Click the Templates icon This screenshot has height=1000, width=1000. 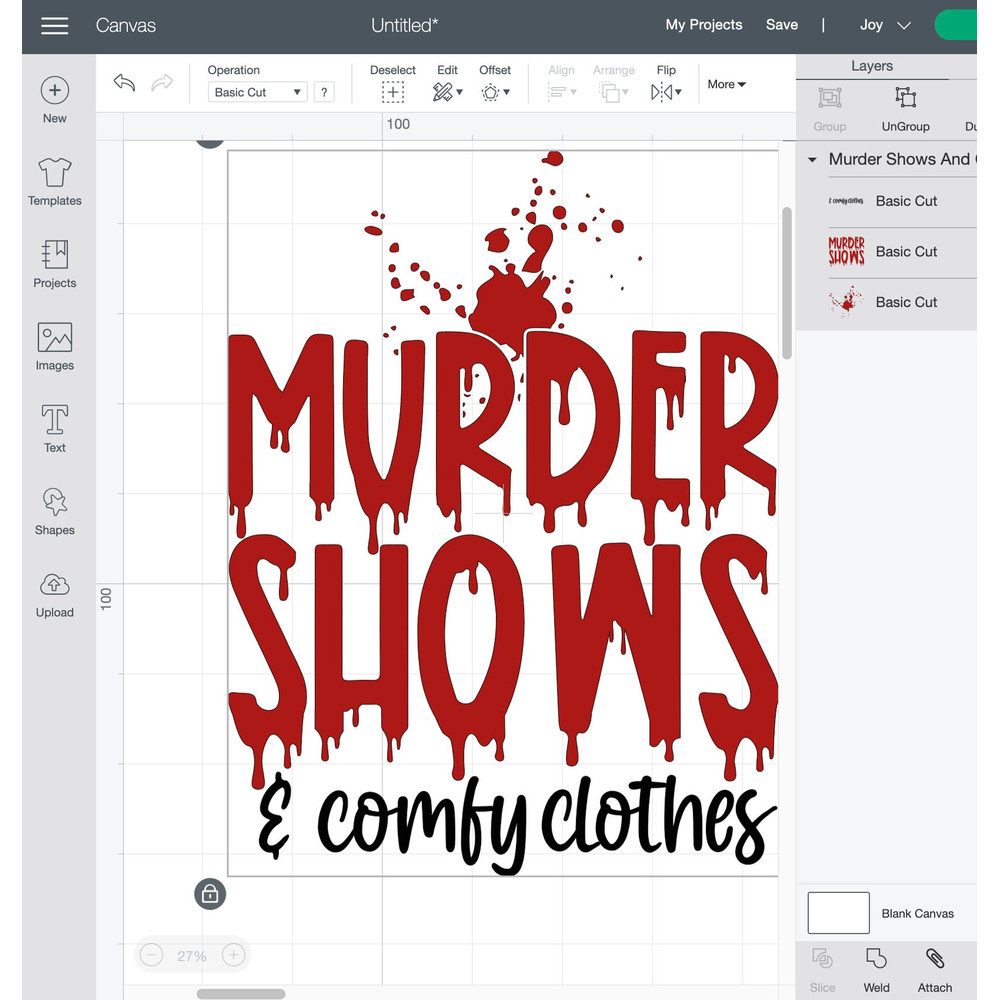click(54, 181)
